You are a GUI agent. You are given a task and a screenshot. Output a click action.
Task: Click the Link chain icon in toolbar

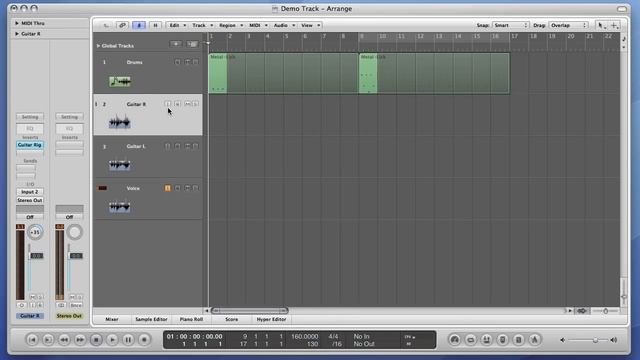click(122, 25)
